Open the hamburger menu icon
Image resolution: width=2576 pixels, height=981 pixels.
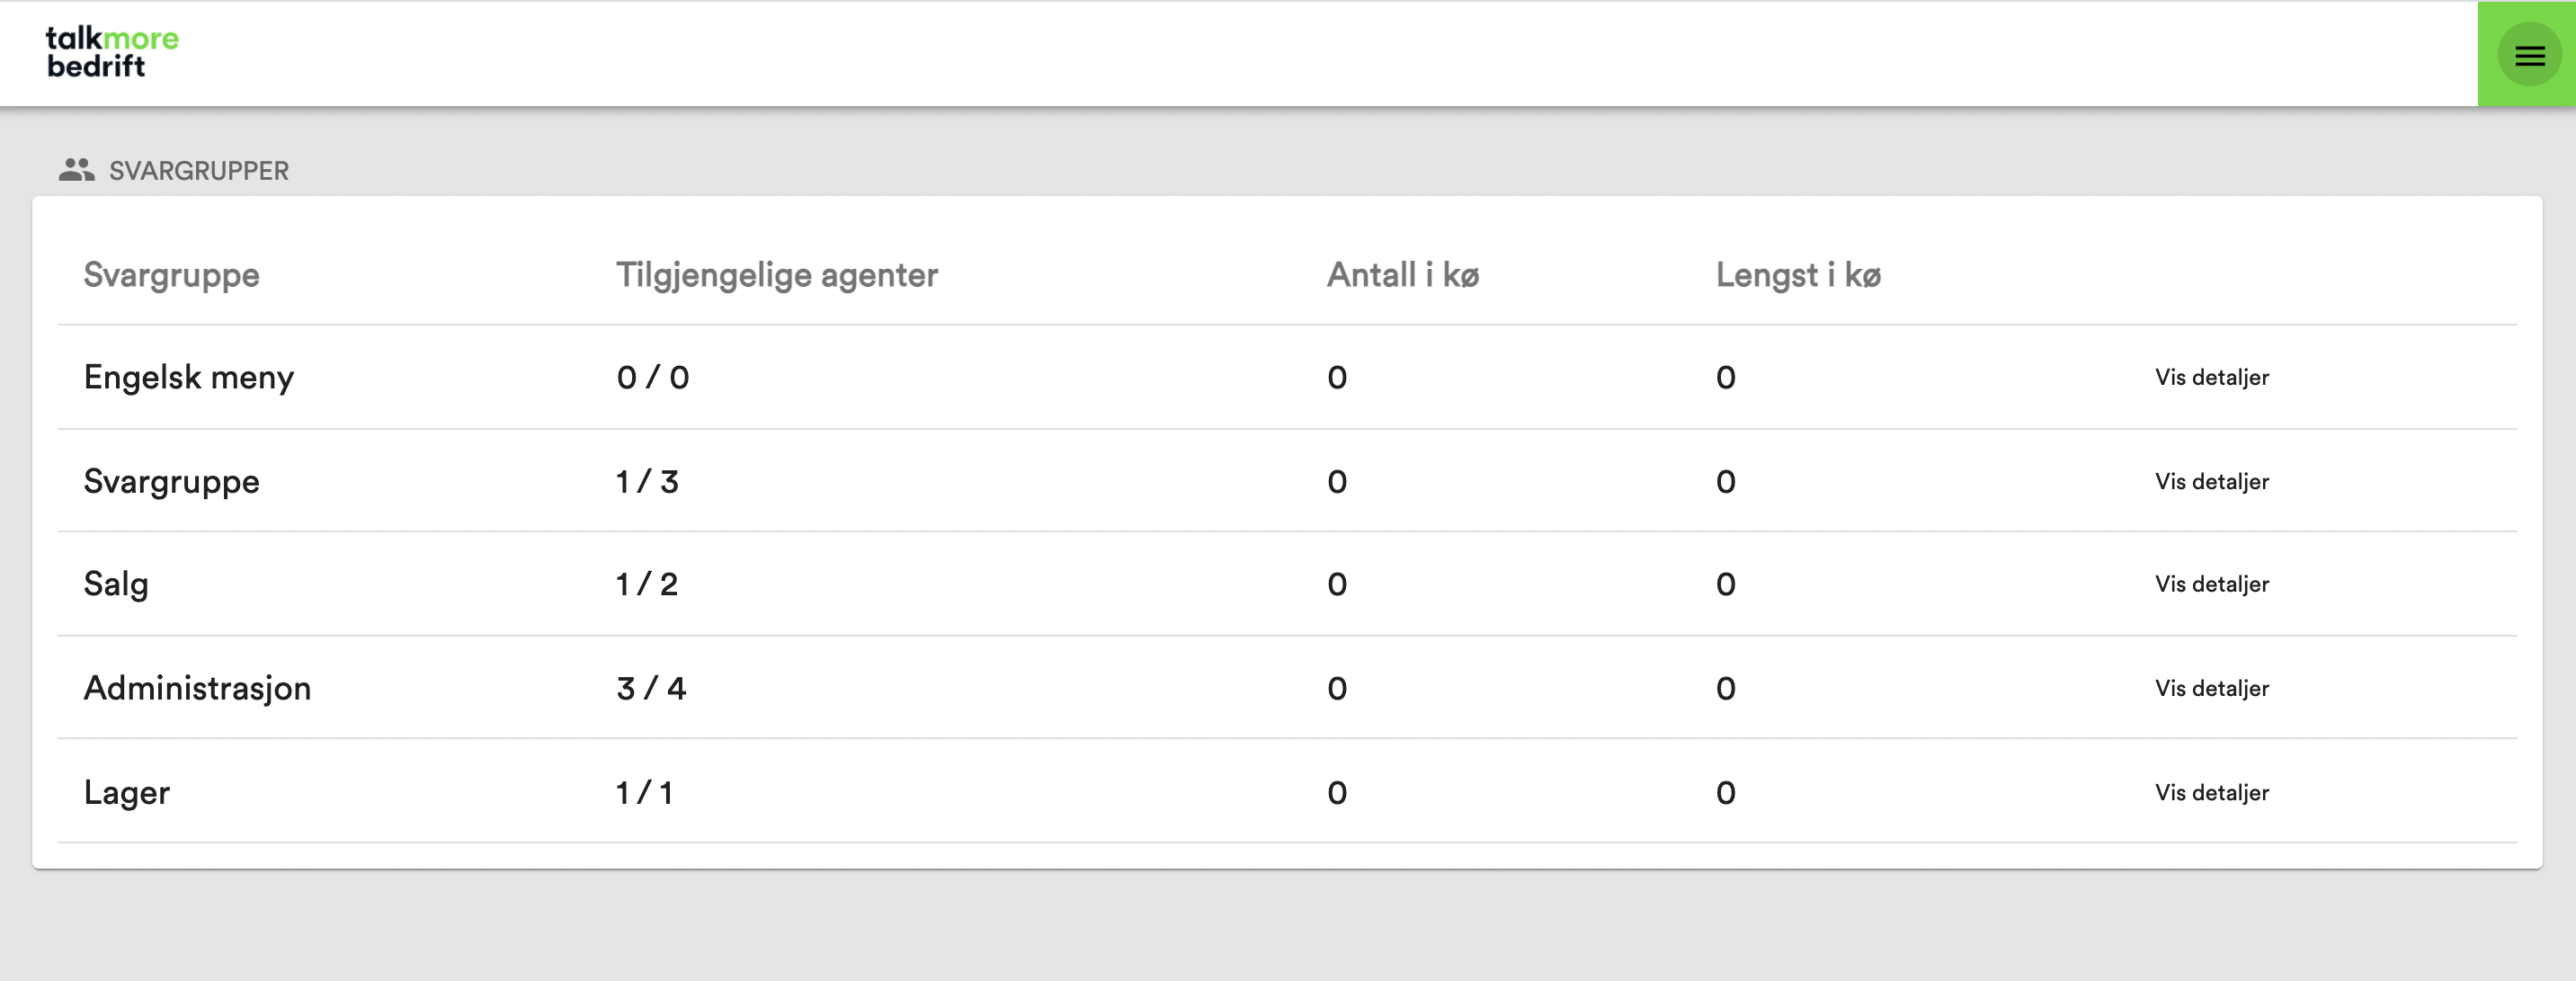coord(2529,55)
